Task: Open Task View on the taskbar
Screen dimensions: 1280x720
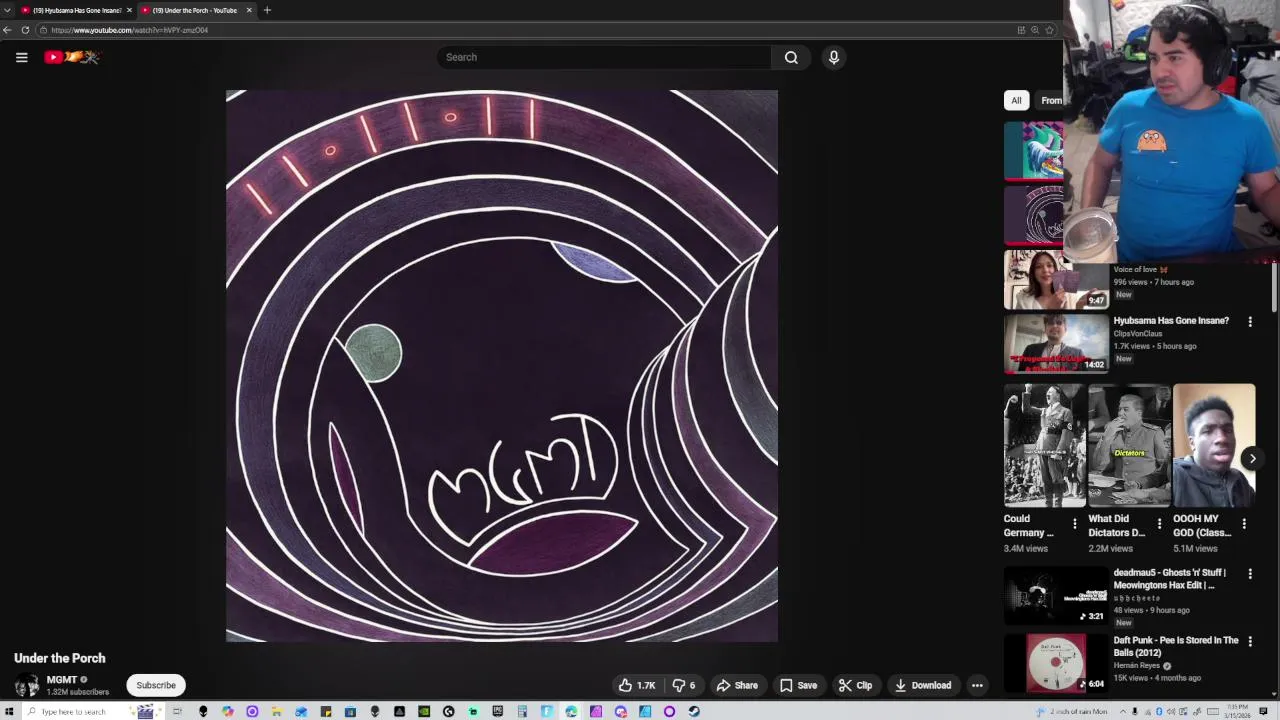Action: [x=177, y=711]
